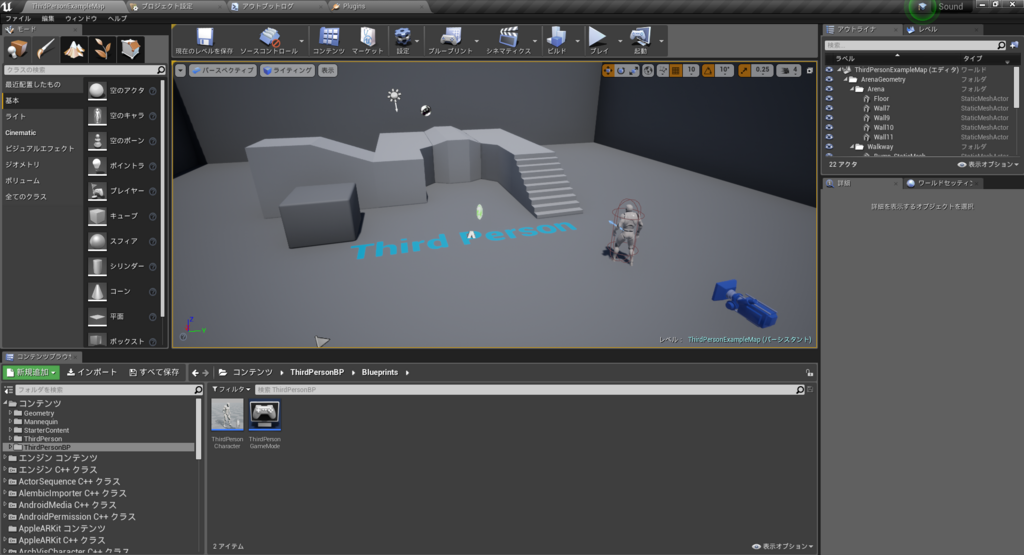Open the Marketplace toolbar icon
The image size is (1024, 555).
click(x=368, y=37)
